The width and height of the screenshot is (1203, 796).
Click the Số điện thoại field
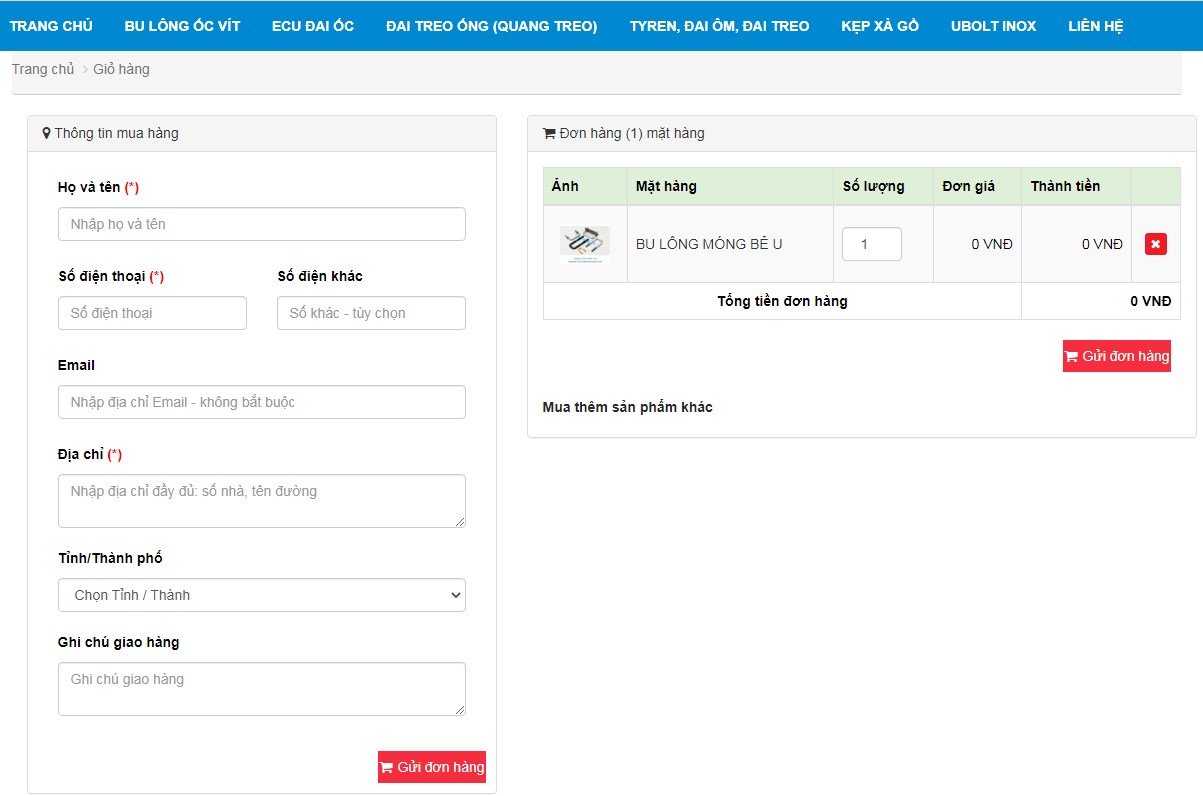pyautogui.click(x=152, y=313)
